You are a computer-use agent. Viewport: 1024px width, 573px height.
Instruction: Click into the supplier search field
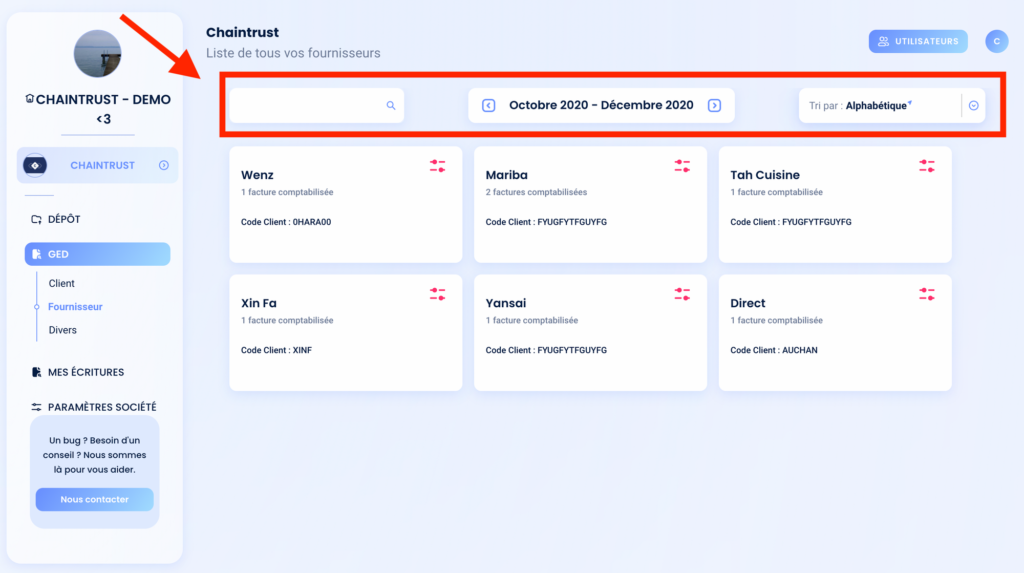tap(317, 105)
